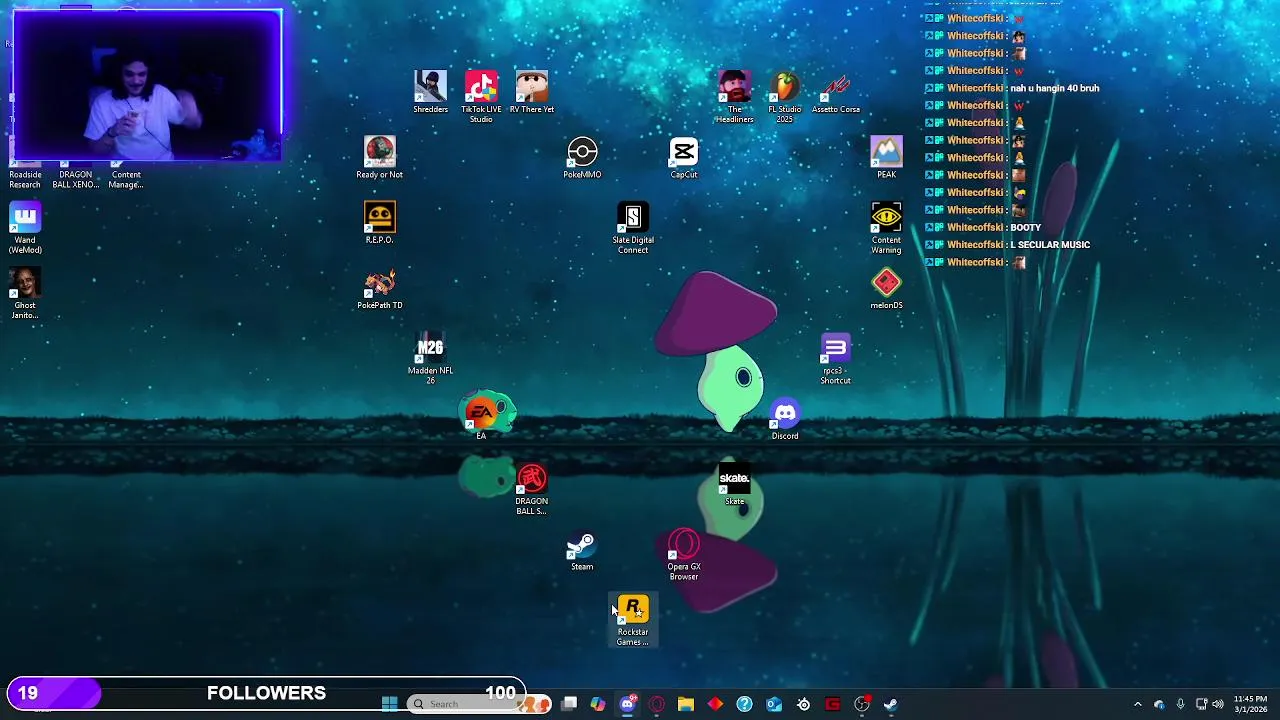
Task: Open the Opera GX Browser shortcut
Action: point(684,555)
